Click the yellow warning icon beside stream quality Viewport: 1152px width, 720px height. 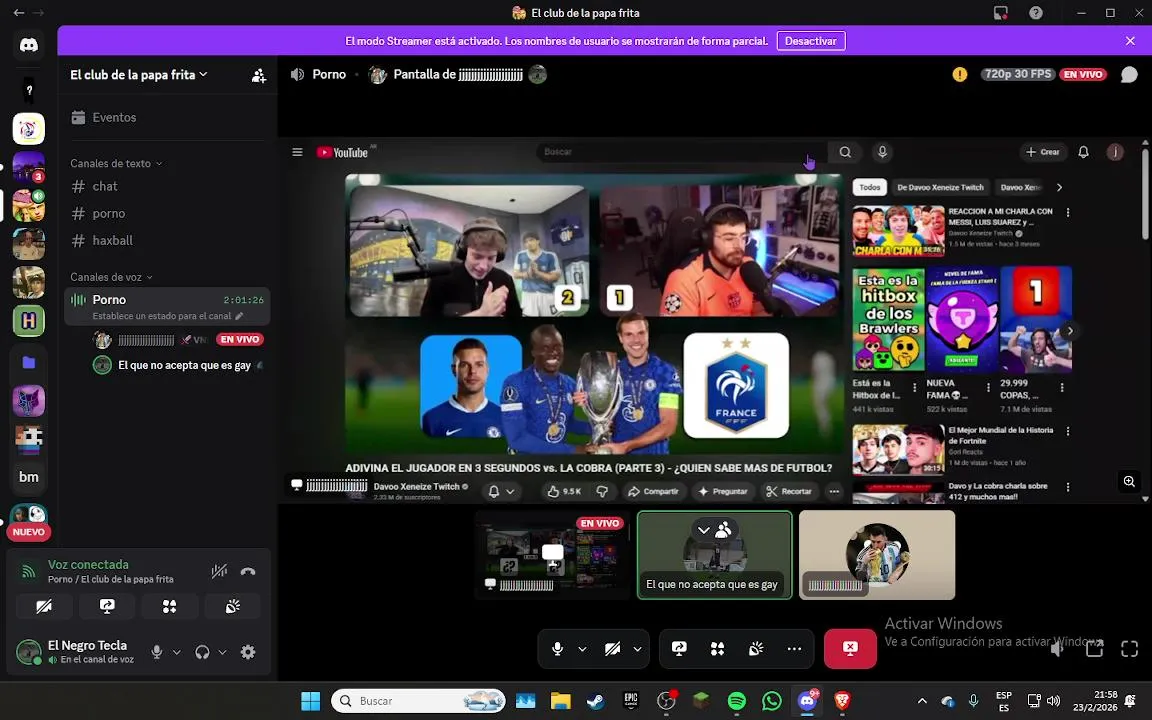pyautogui.click(x=960, y=74)
